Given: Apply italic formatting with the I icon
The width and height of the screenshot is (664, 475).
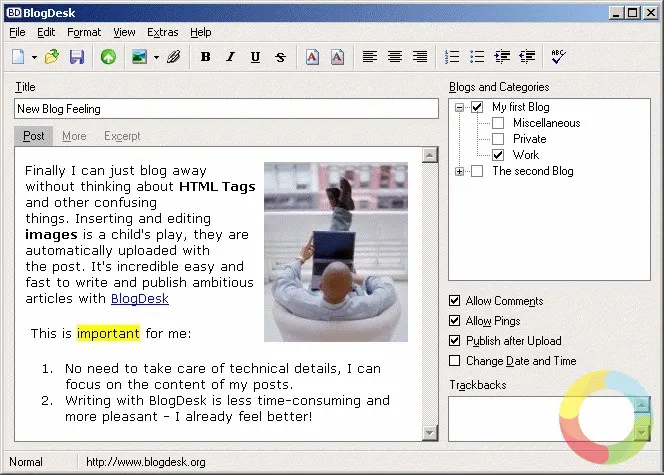Looking at the screenshot, I should point(230,56).
